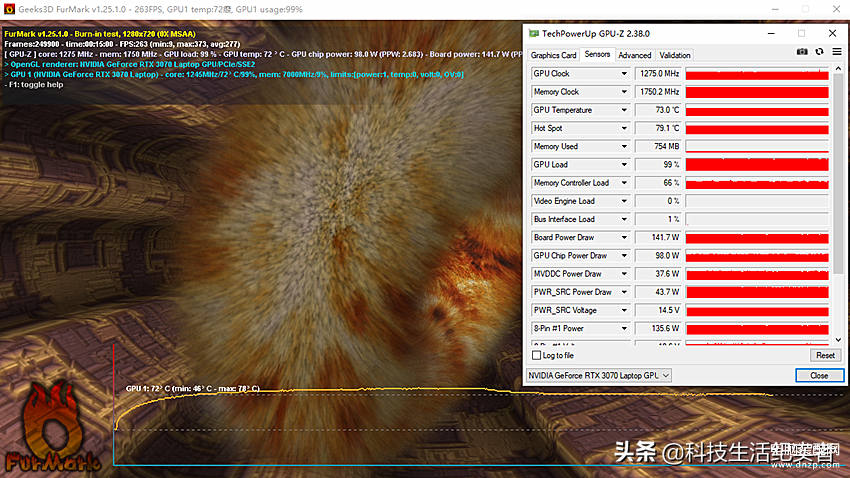Open the MVDDC Power Draw dropdown
Viewport: 850px width, 478px height.
click(x=624, y=274)
